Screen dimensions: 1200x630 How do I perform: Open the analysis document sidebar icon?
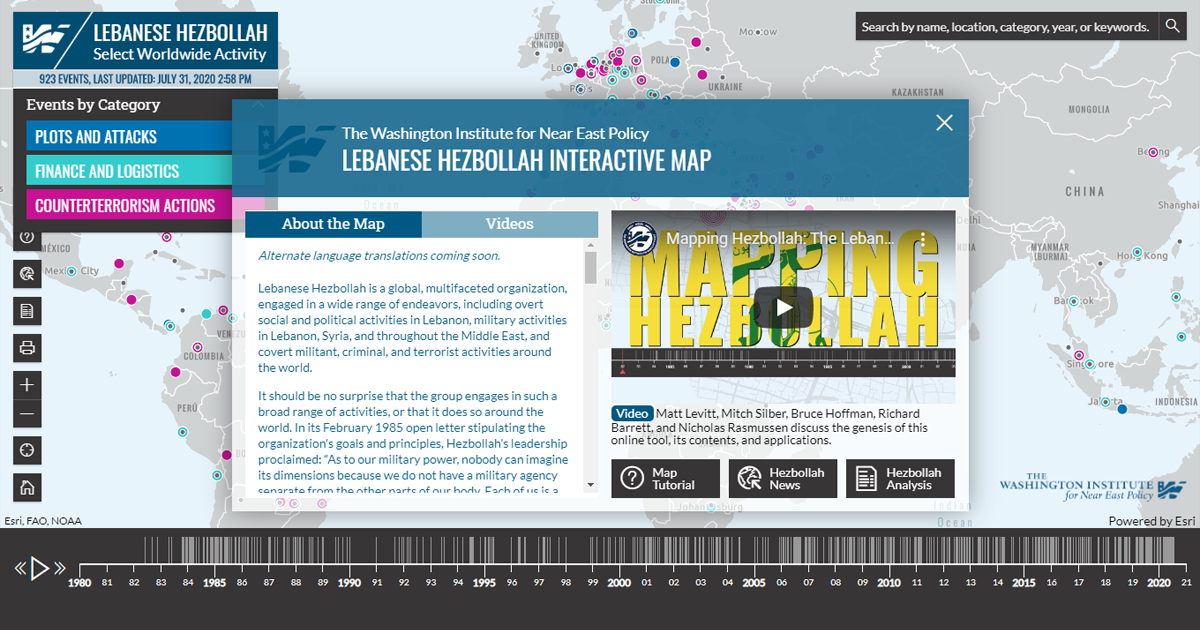click(27, 311)
